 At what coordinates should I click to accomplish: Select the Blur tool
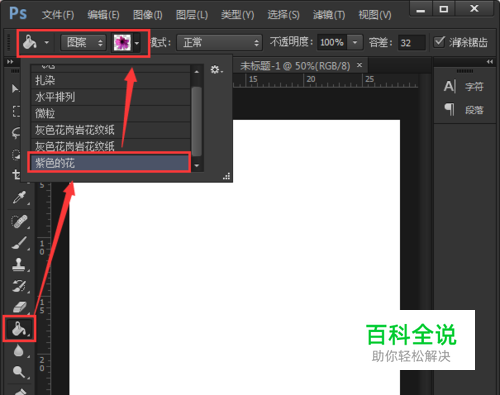(19, 350)
